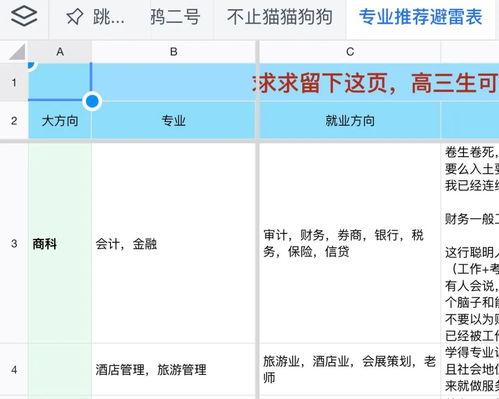Select row 4 header

[14, 369]
